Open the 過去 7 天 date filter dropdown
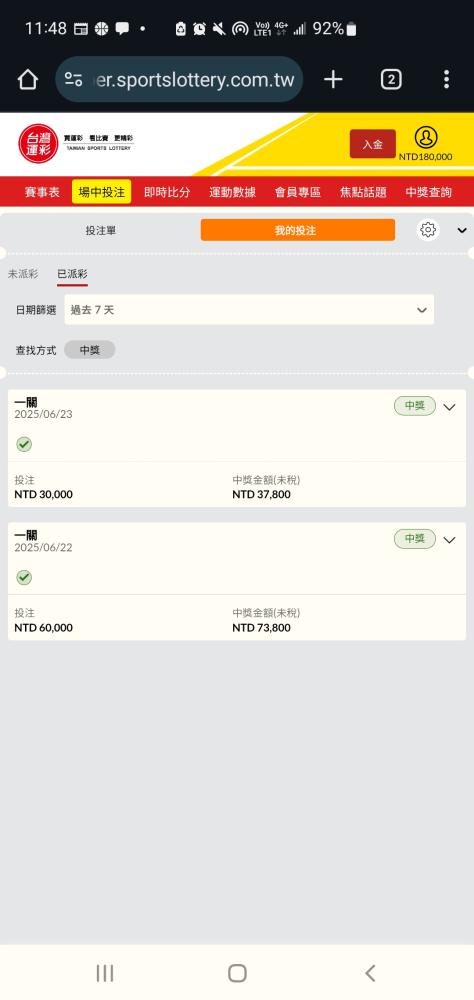Viewport: 474px width, 1000px height. point(249,310)
